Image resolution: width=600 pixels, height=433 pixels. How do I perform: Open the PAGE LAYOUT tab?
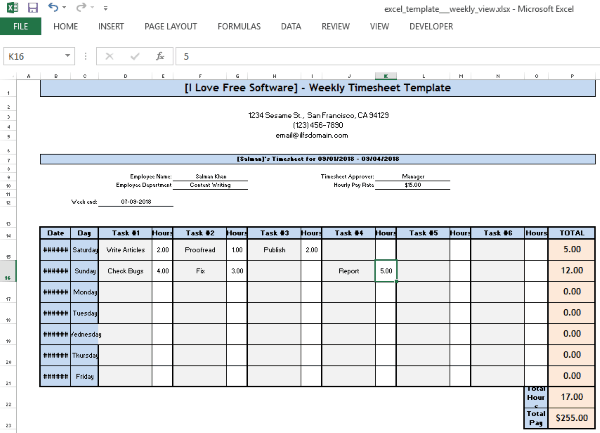tap(171, 26)
